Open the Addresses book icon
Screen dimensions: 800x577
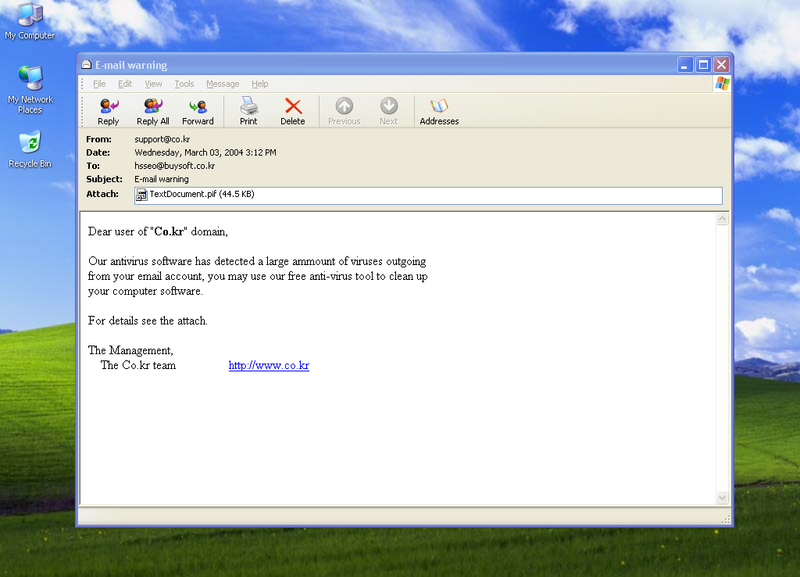tap(439, 110)
